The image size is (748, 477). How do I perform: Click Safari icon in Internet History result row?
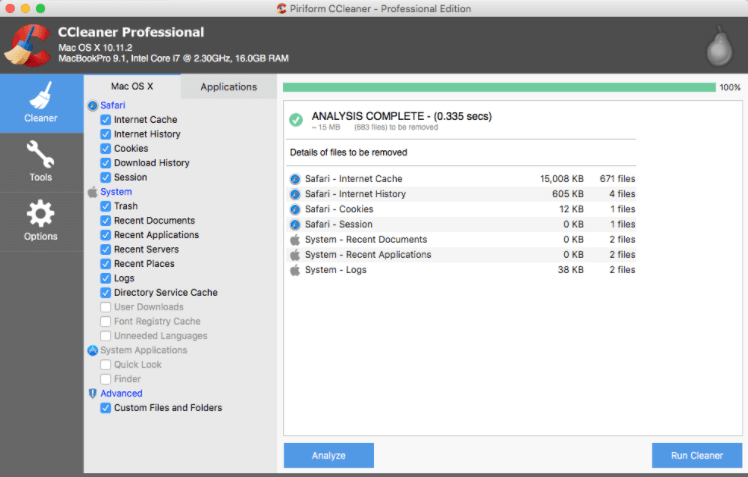coord(295,194)
